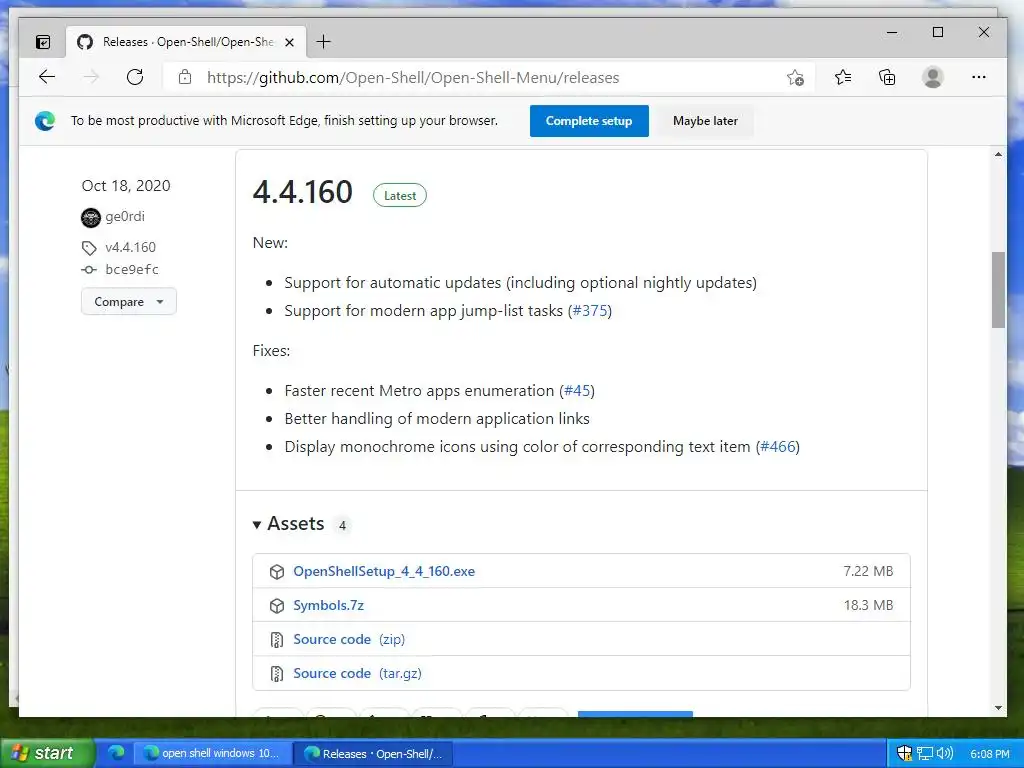Open the tab actions menu icon
Viewport: 1024px width, 768px height.
pos(43,42)
